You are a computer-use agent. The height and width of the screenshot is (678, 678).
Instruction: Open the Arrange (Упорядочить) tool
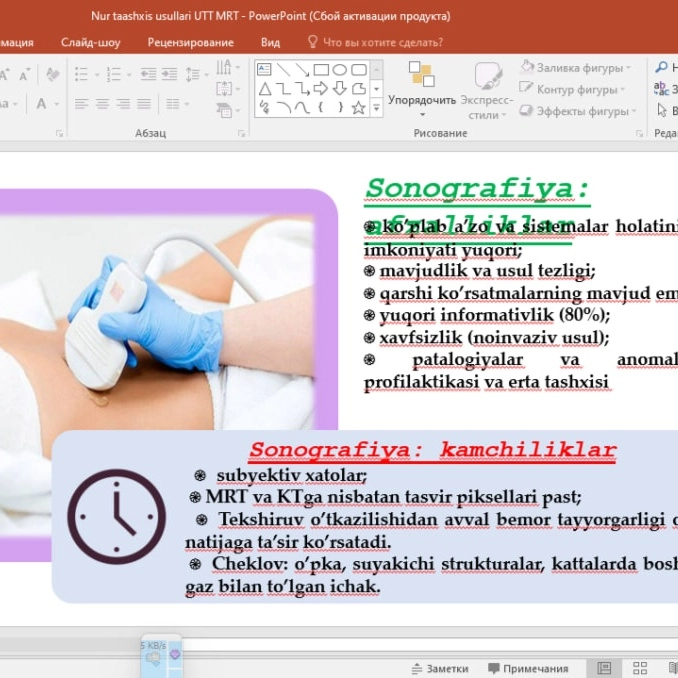point(421,88)
